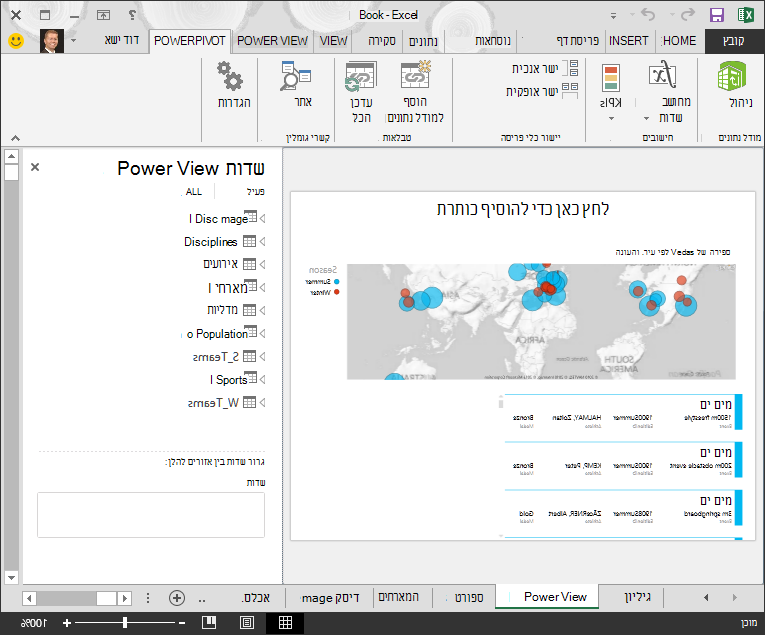The height and width of the screenshot is (635, 765).
Task: Click the smiley feedback icon
Action: pos(16,41)
